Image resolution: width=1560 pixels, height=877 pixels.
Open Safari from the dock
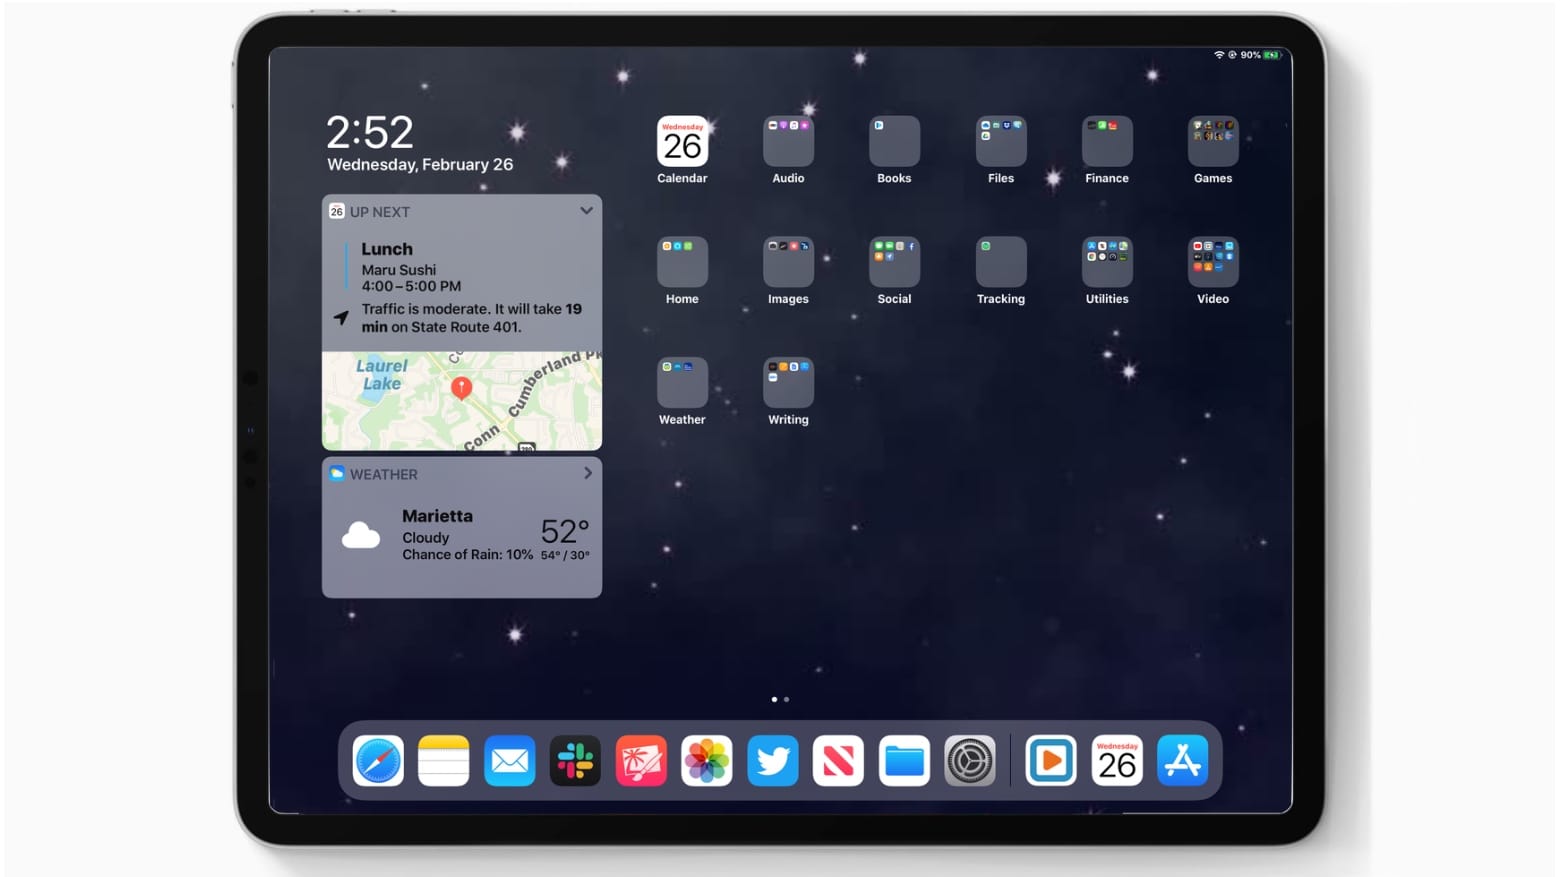coord(379,760)
